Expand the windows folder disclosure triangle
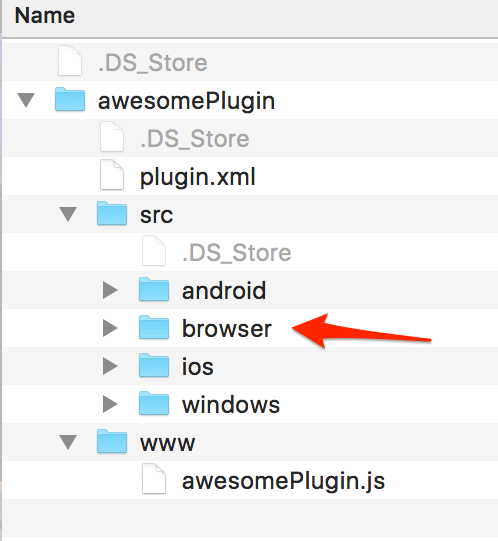The image size is (498, 541). (110, 404)
